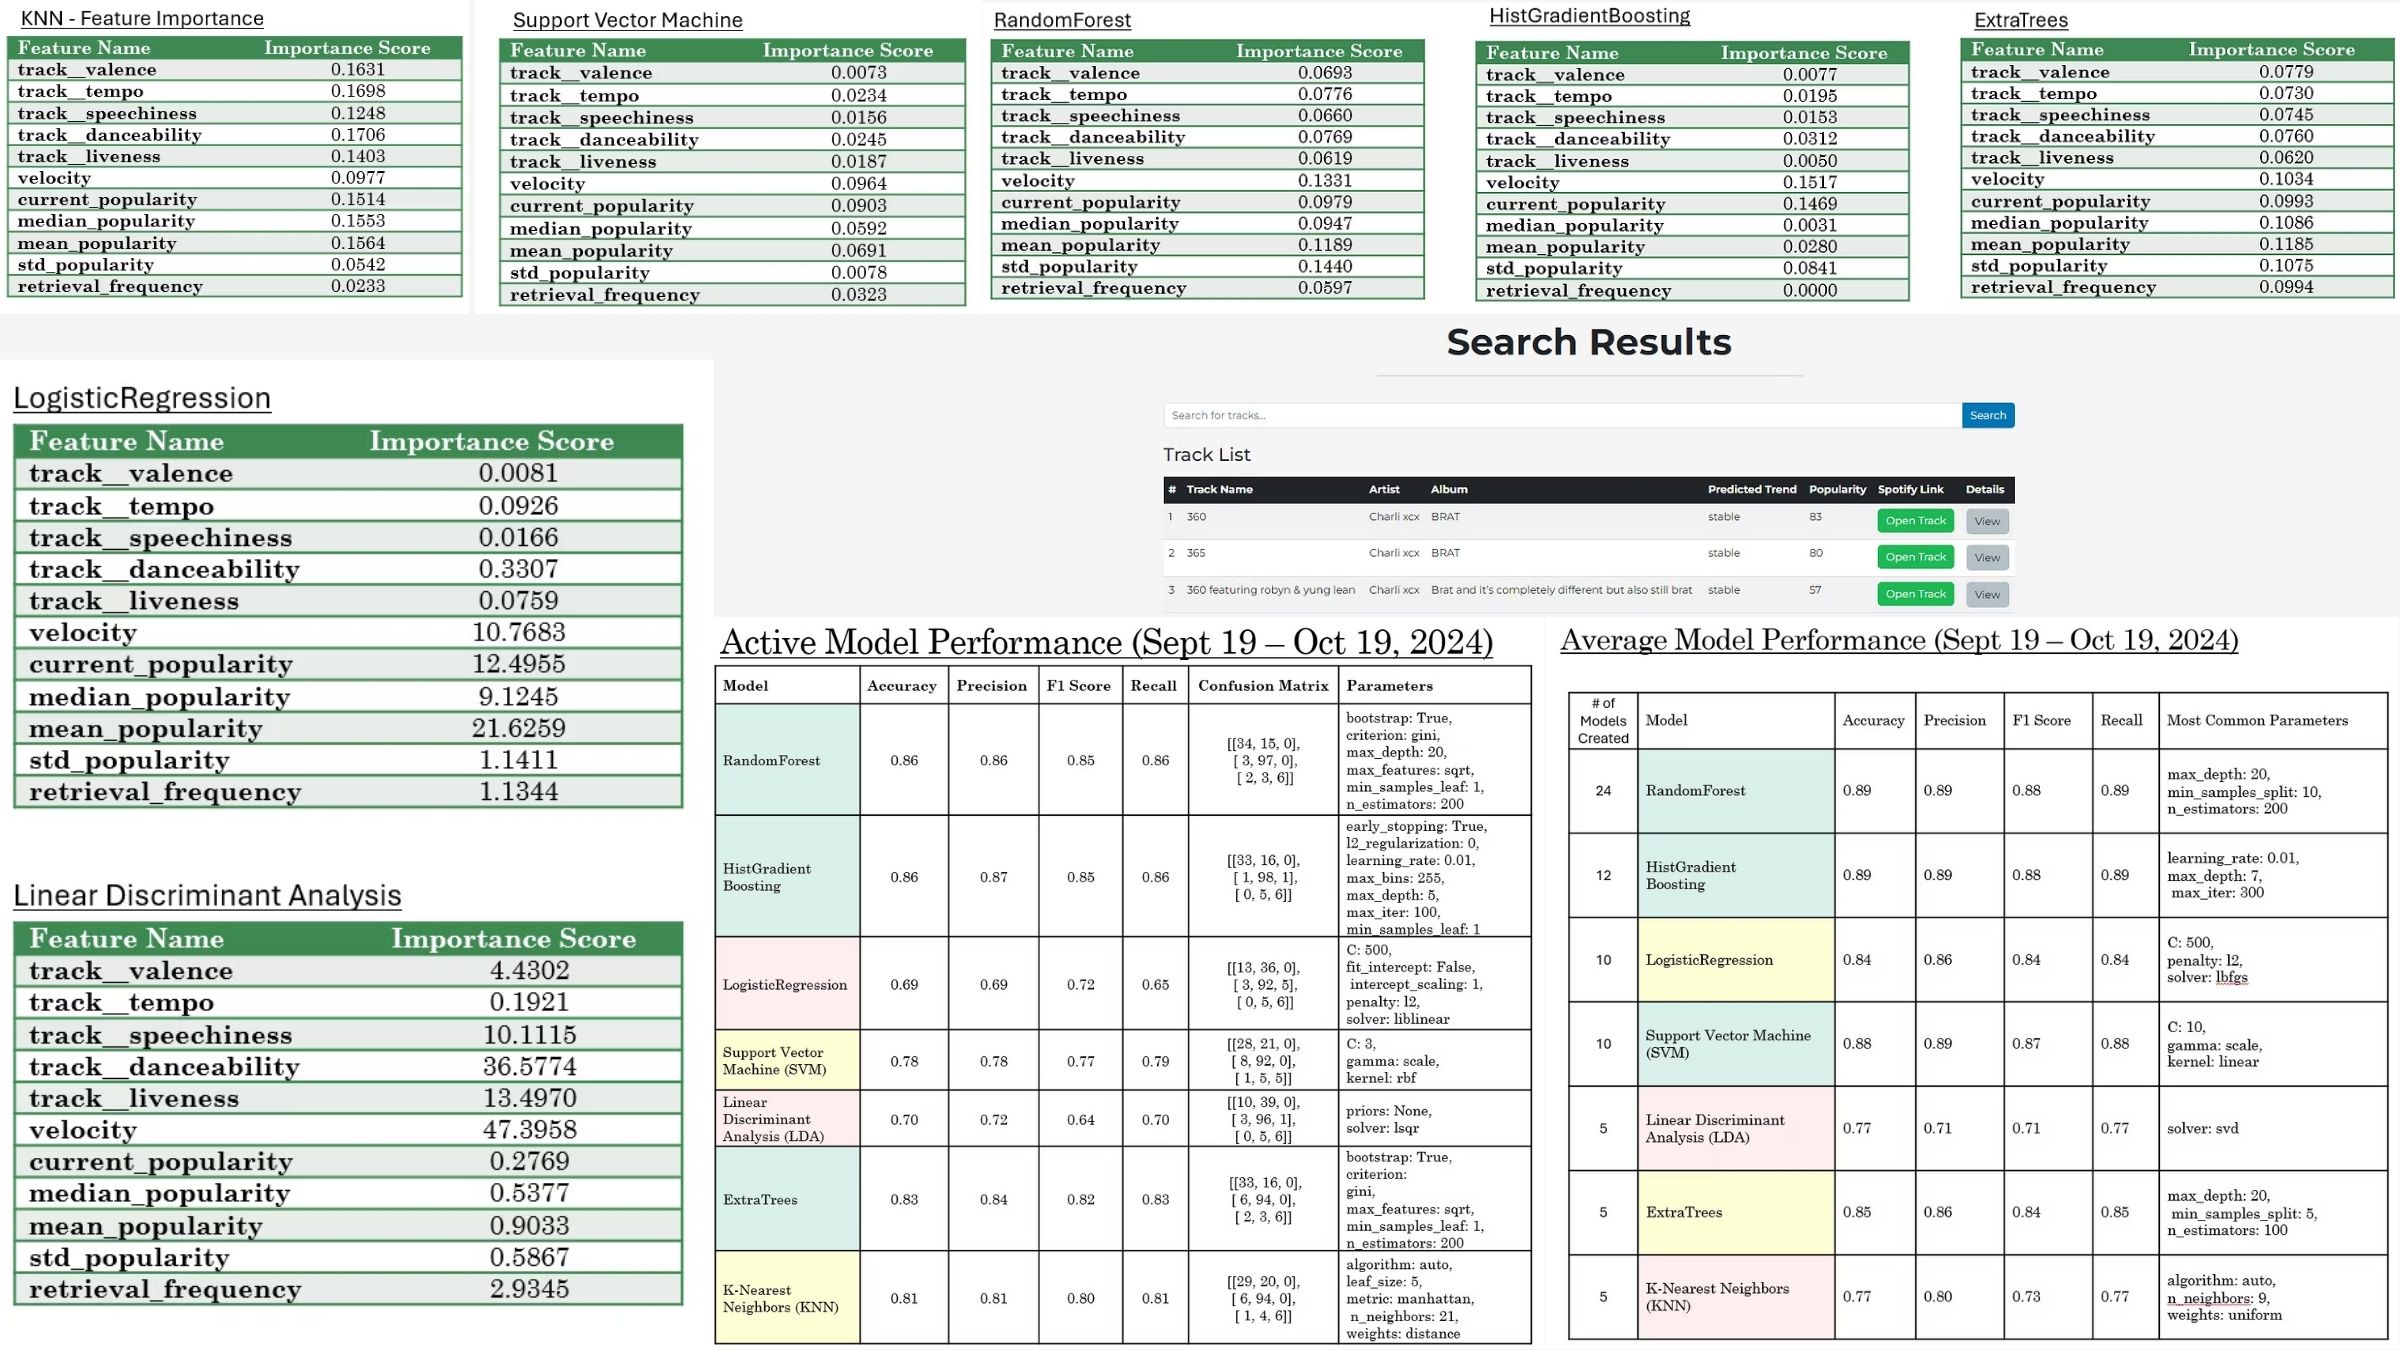
Task: Click 'Active Model Performance' underlined title
Action: (x=1106, y=642)
